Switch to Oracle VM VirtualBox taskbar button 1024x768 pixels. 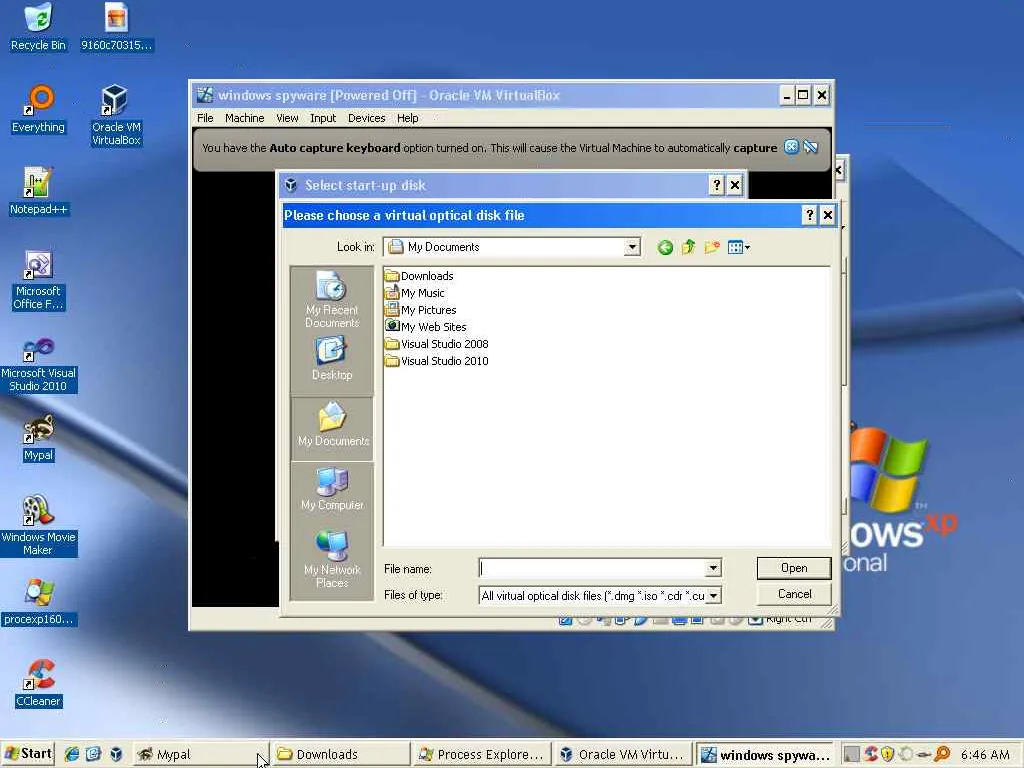pos(622,754)
